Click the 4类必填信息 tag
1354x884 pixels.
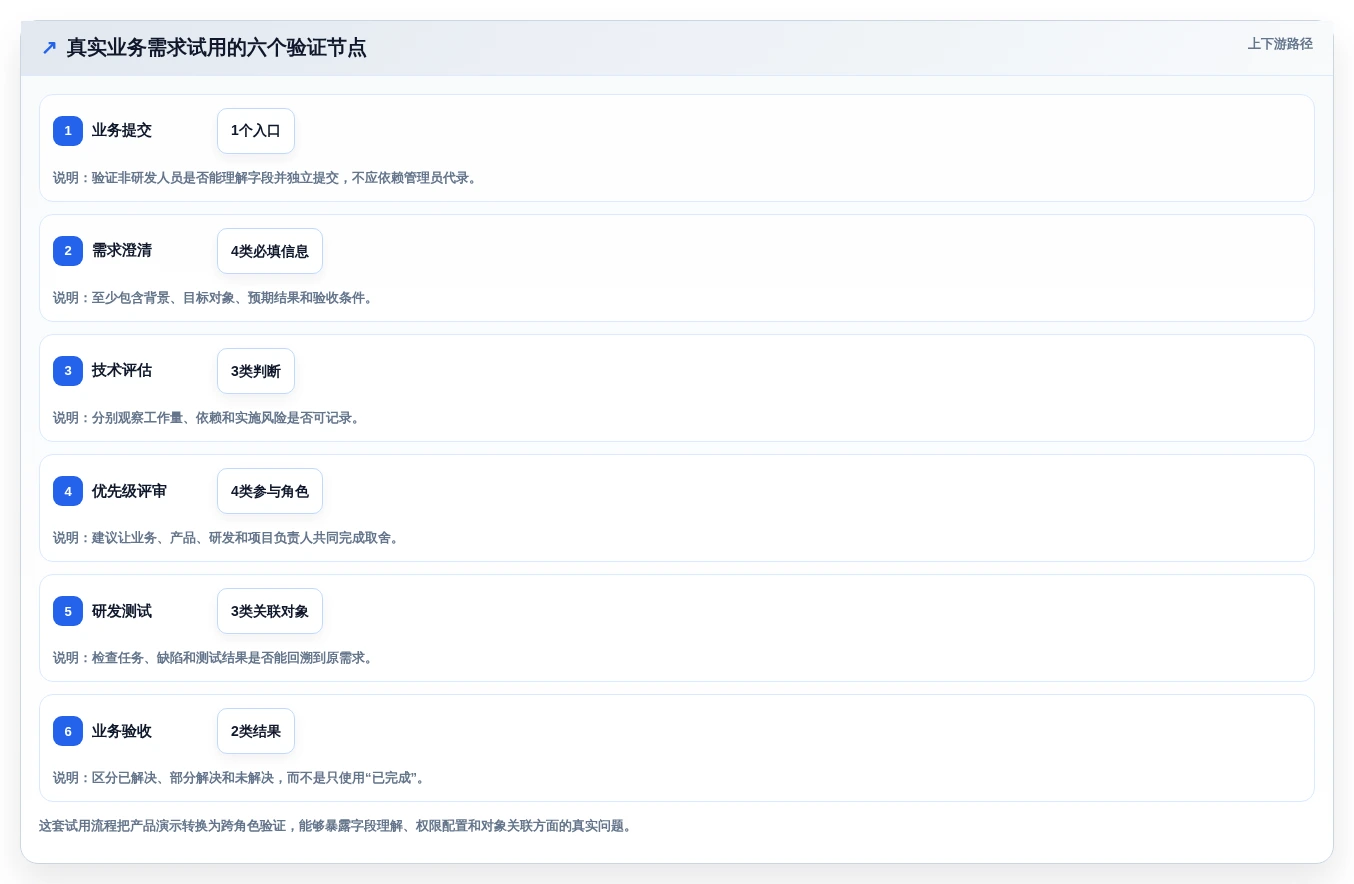pos(270,251)
